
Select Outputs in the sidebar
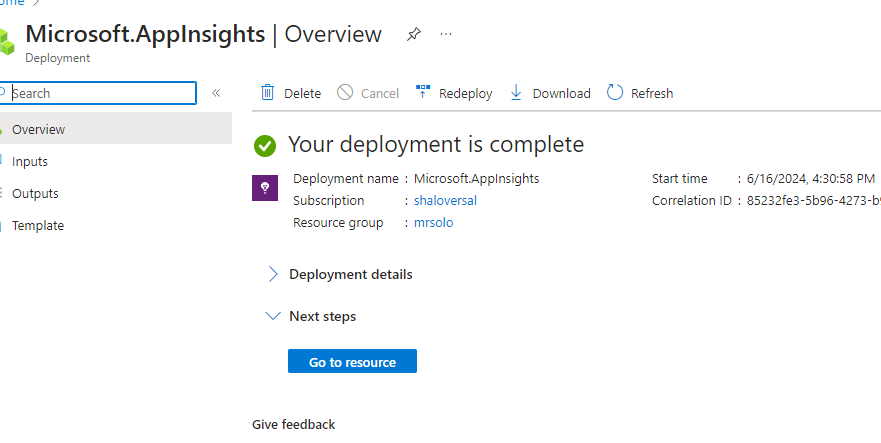click(x=35, y=193)
